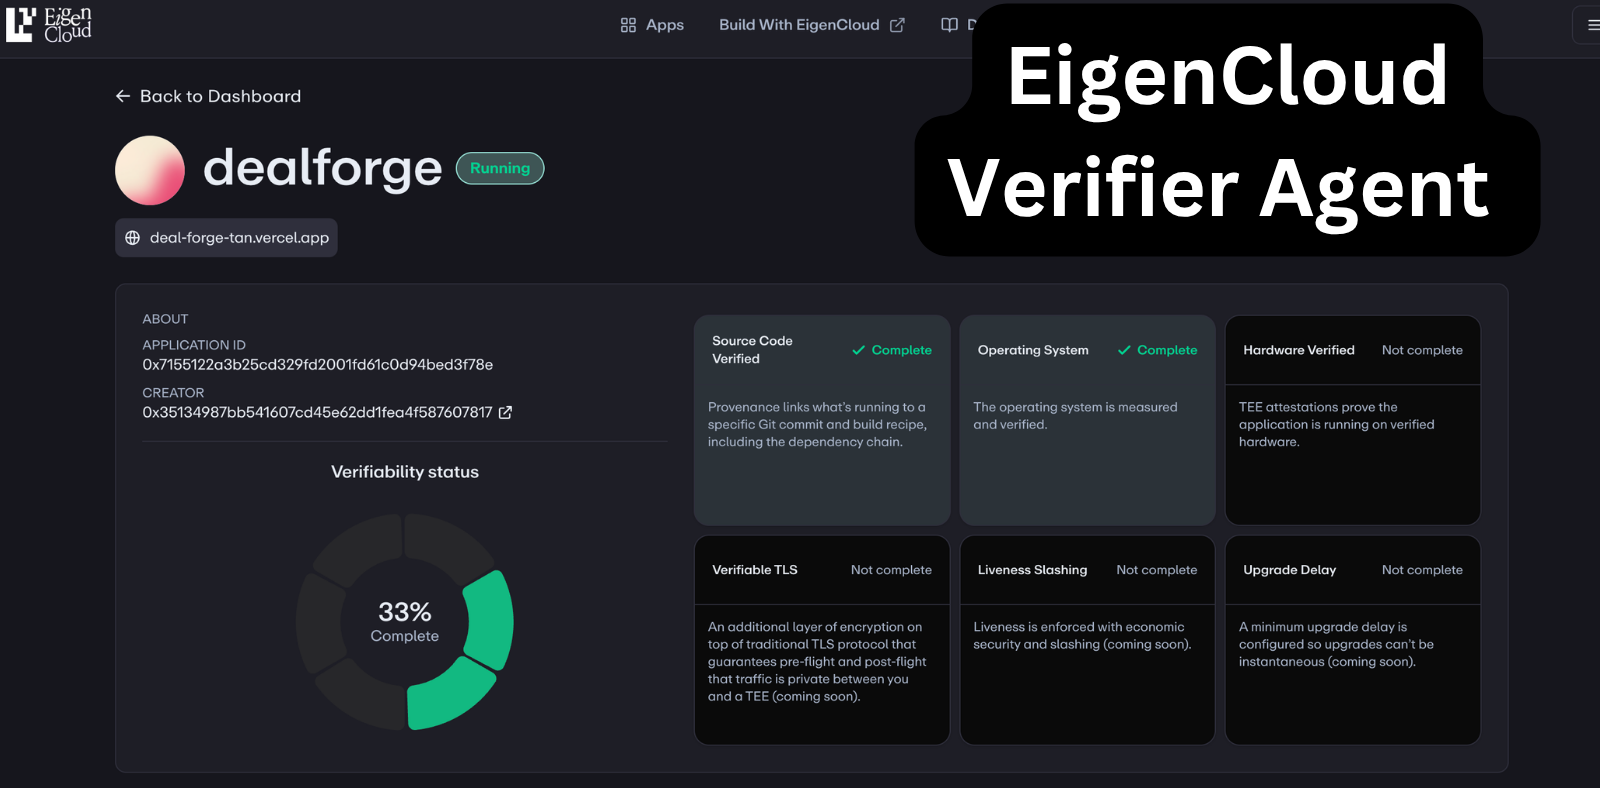The width and height of the screenshot is (1600, 788).
Task: Click the application ID 0x7155122a3b25cd329fd2001fd61c0d94bed3f78e
Action: [318, 365]
